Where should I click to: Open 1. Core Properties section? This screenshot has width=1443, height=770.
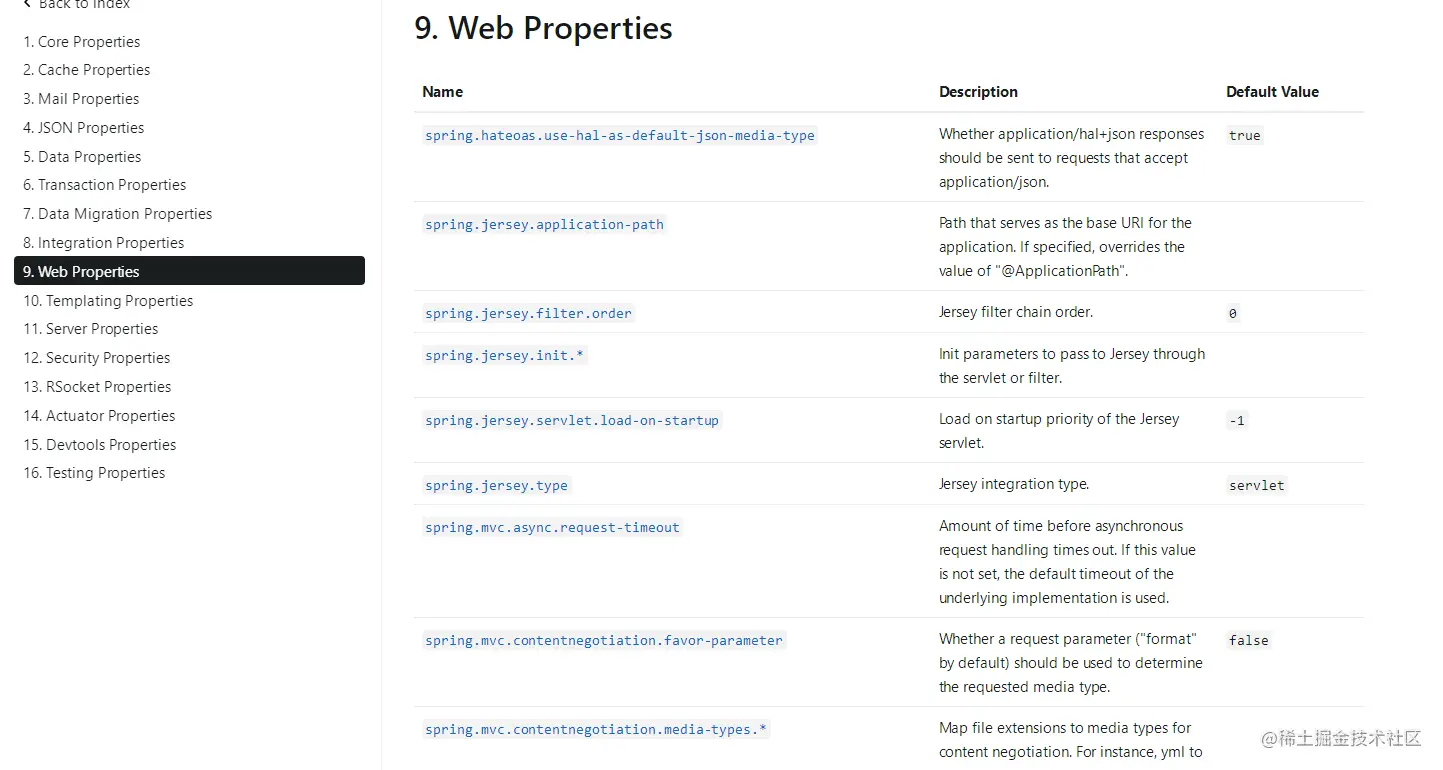[x=82, y=42]
